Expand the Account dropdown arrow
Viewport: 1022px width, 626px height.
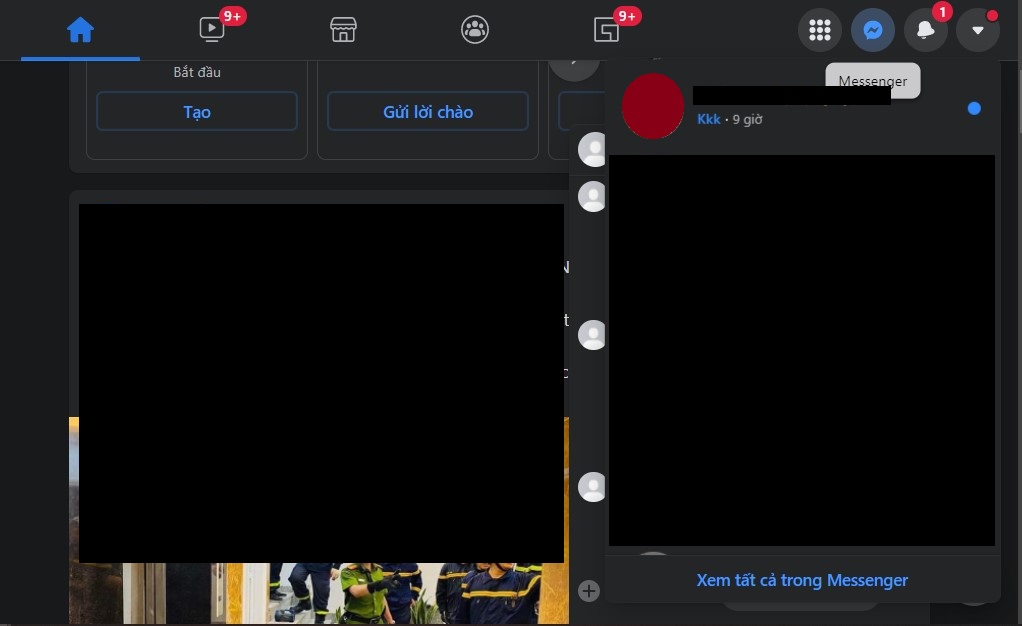click(x=978, y=30)
